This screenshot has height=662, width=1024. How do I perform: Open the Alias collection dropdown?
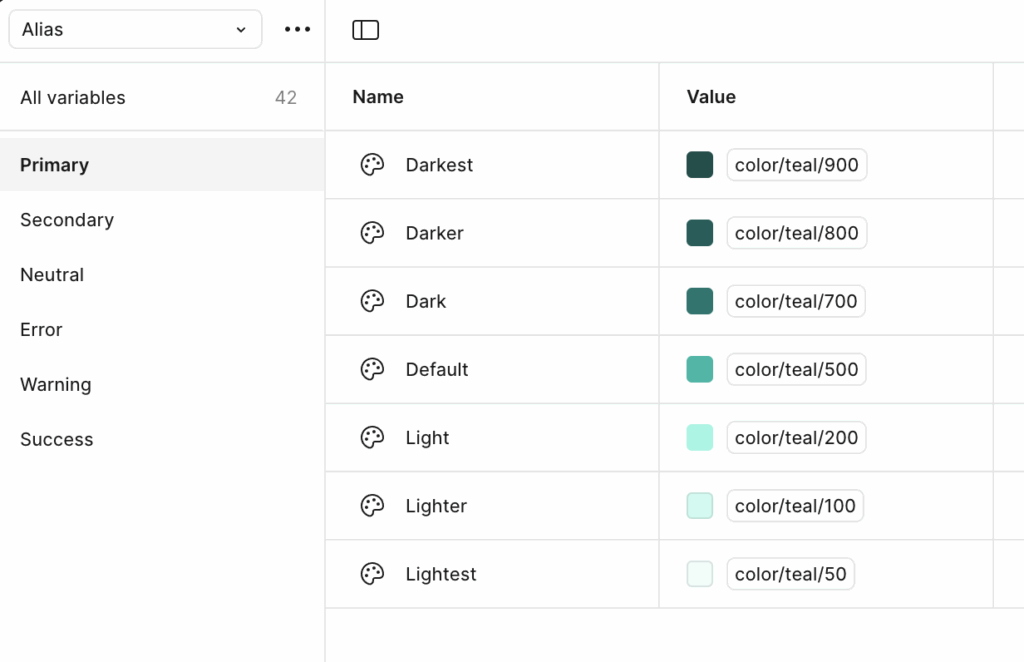click(x=135, y=30)
